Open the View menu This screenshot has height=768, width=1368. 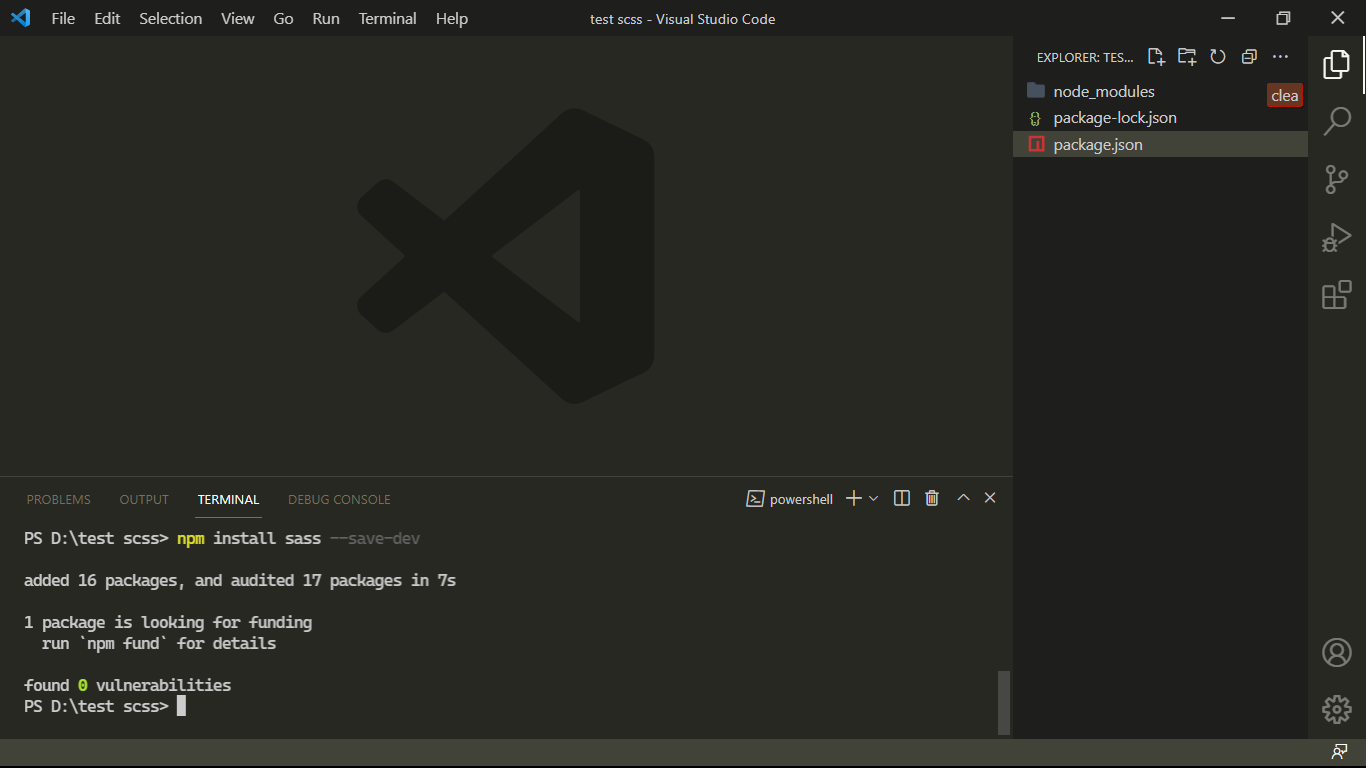coord(237,18)
